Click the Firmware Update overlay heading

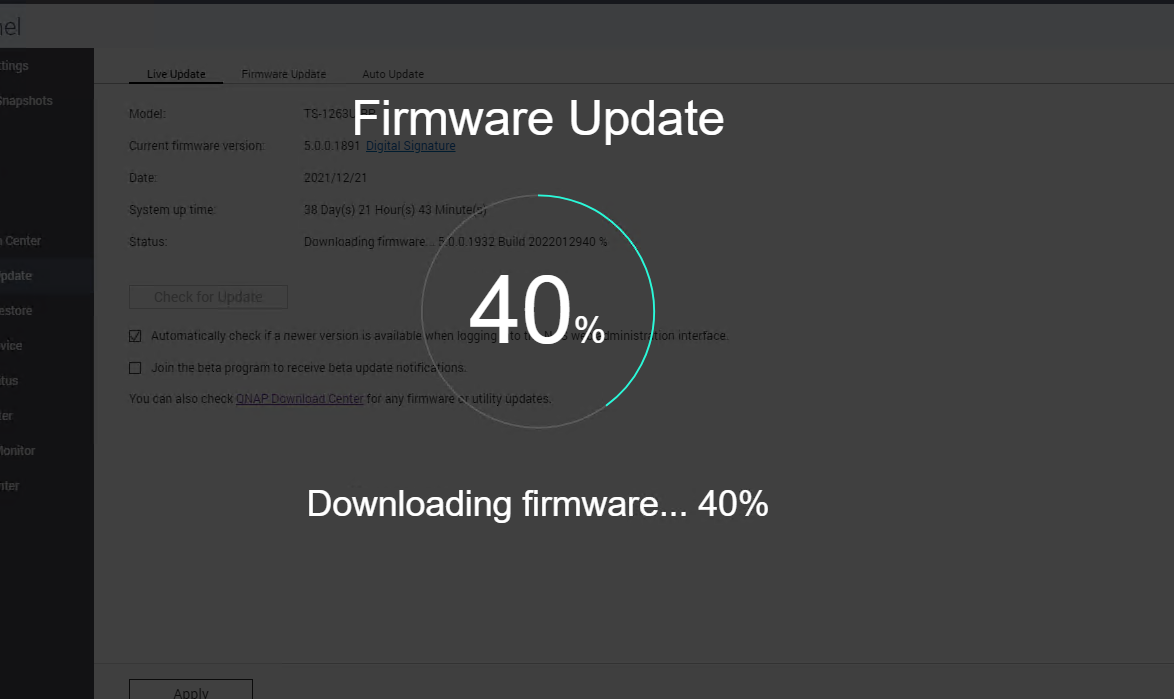pyautogui.click(x=538, y=119)
